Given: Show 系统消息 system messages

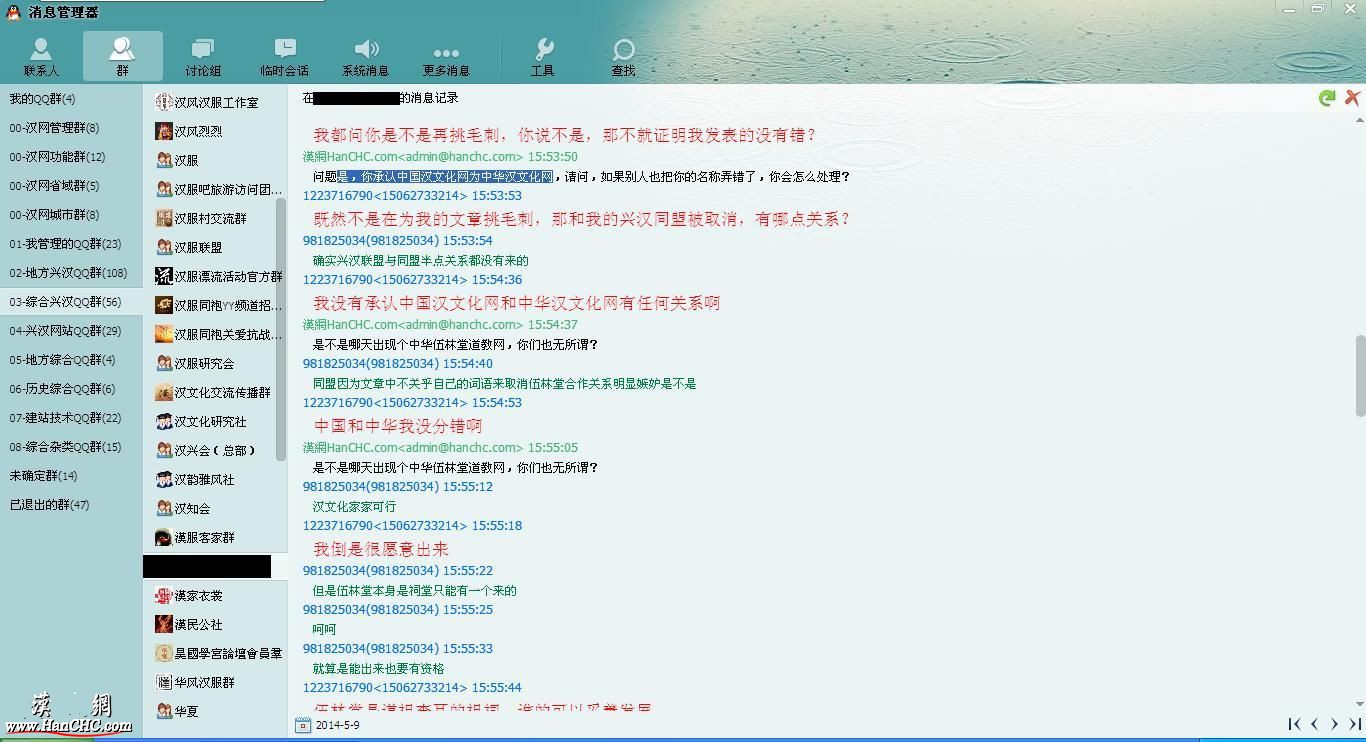Looking at the screenshot, I should tap(366, 57).
